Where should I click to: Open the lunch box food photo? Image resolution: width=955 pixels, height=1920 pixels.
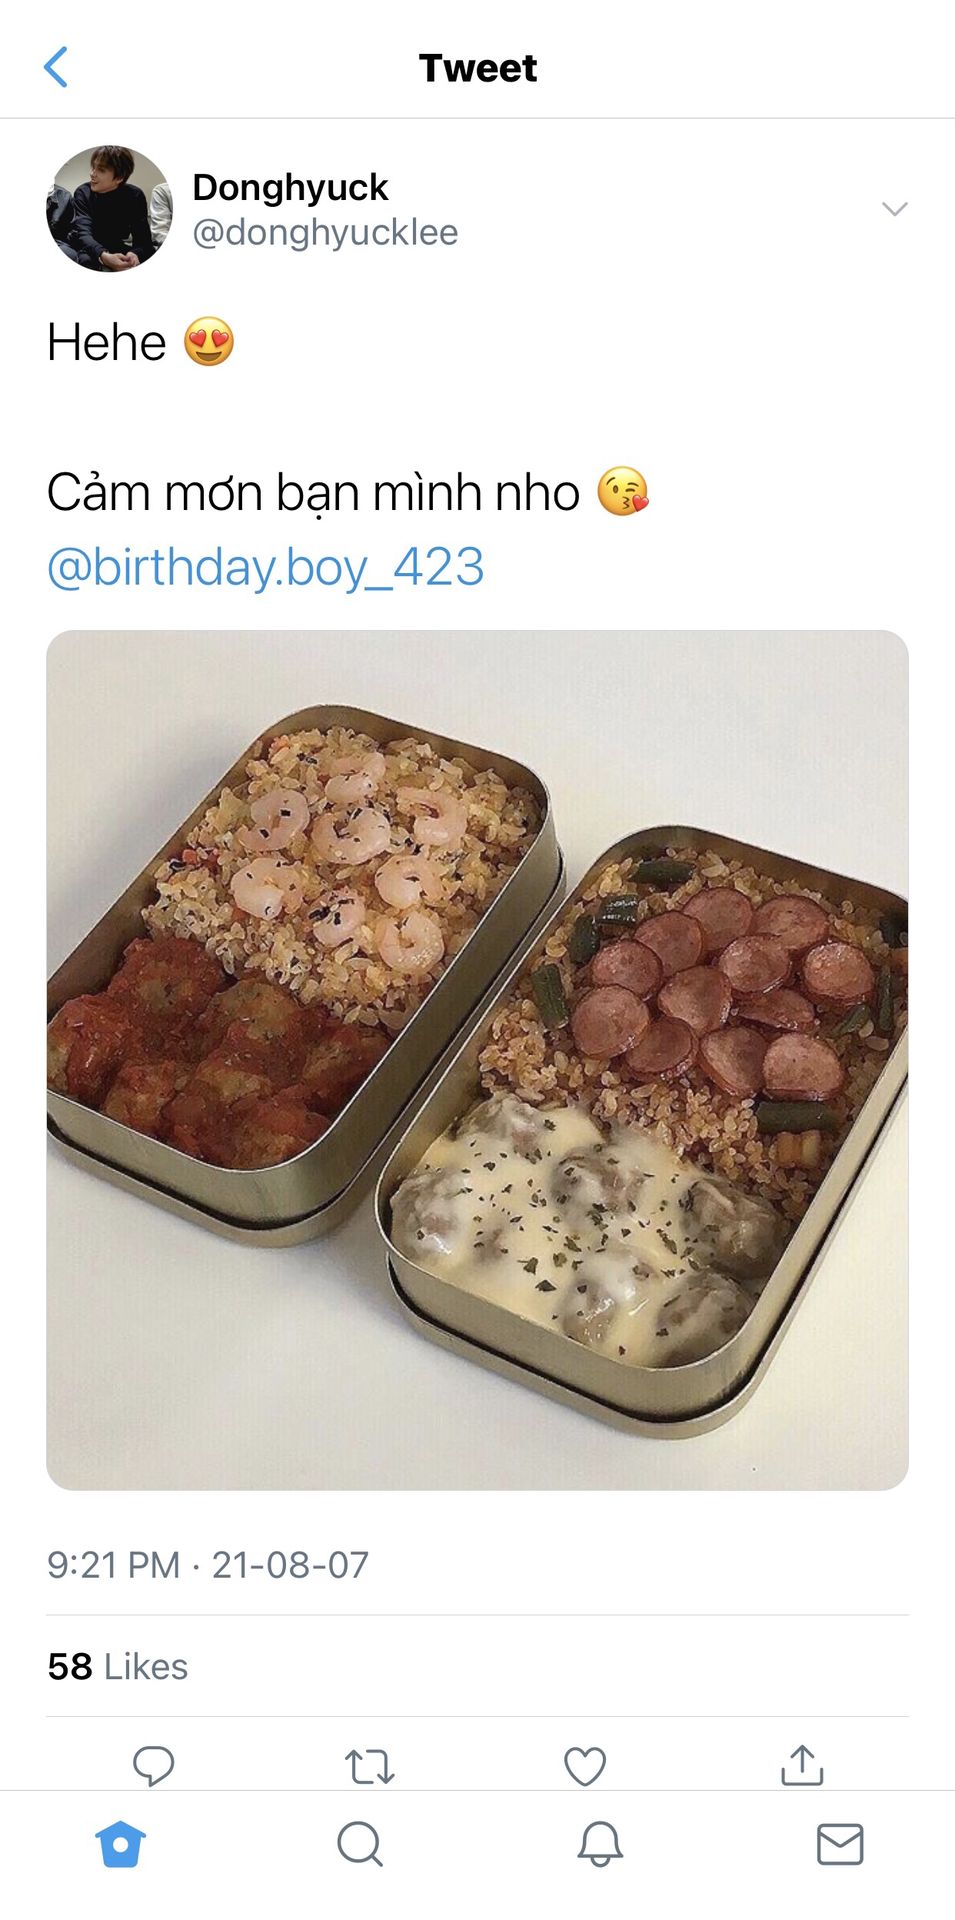click(477, 1060)
